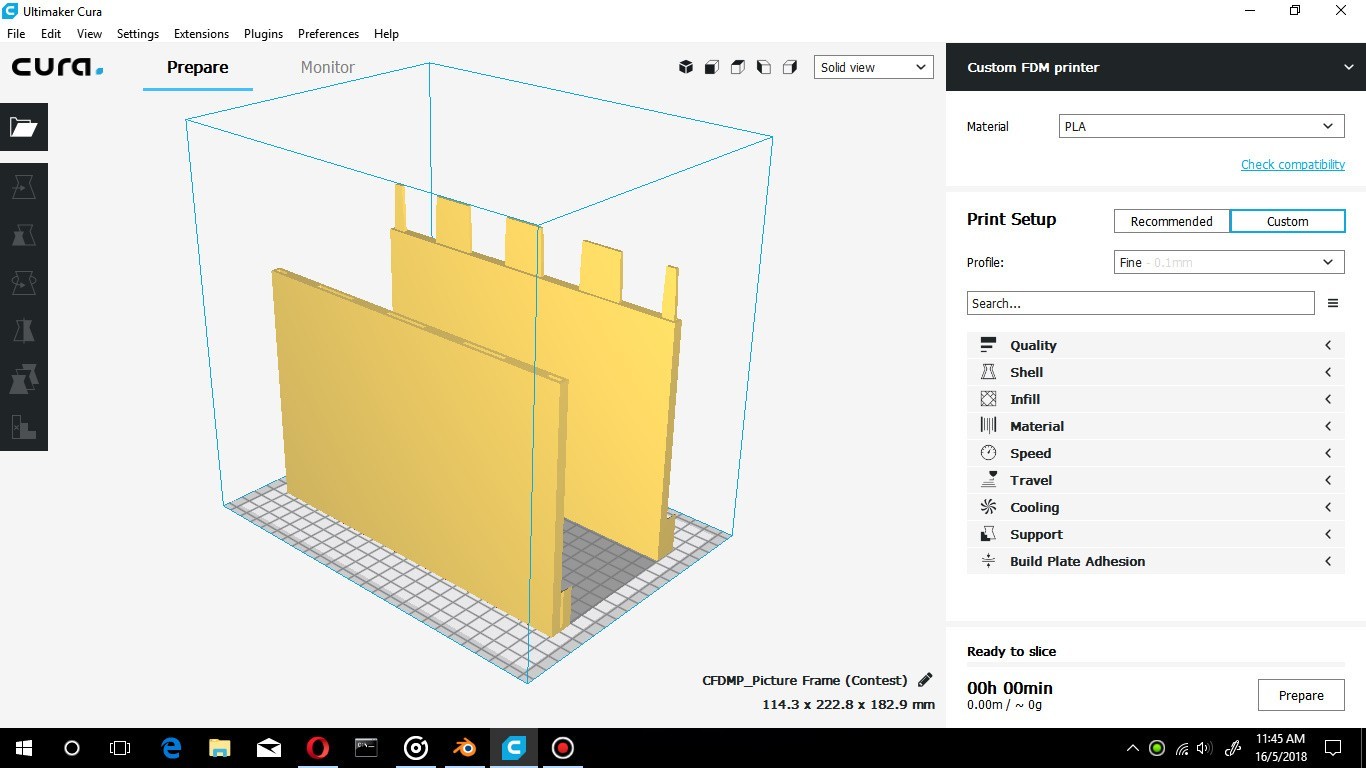Click the Prepare slice button
This screenshot has height=768, width=1366.
[1301, 695]
